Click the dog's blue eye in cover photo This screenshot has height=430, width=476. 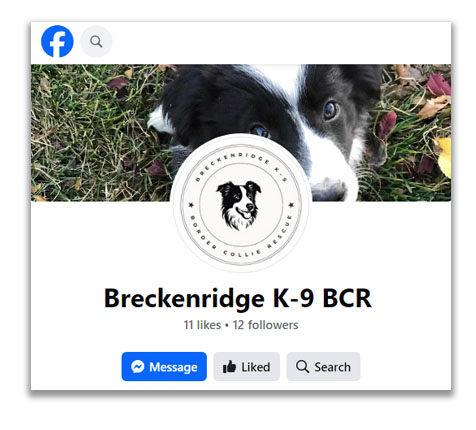tap(331, 111)
